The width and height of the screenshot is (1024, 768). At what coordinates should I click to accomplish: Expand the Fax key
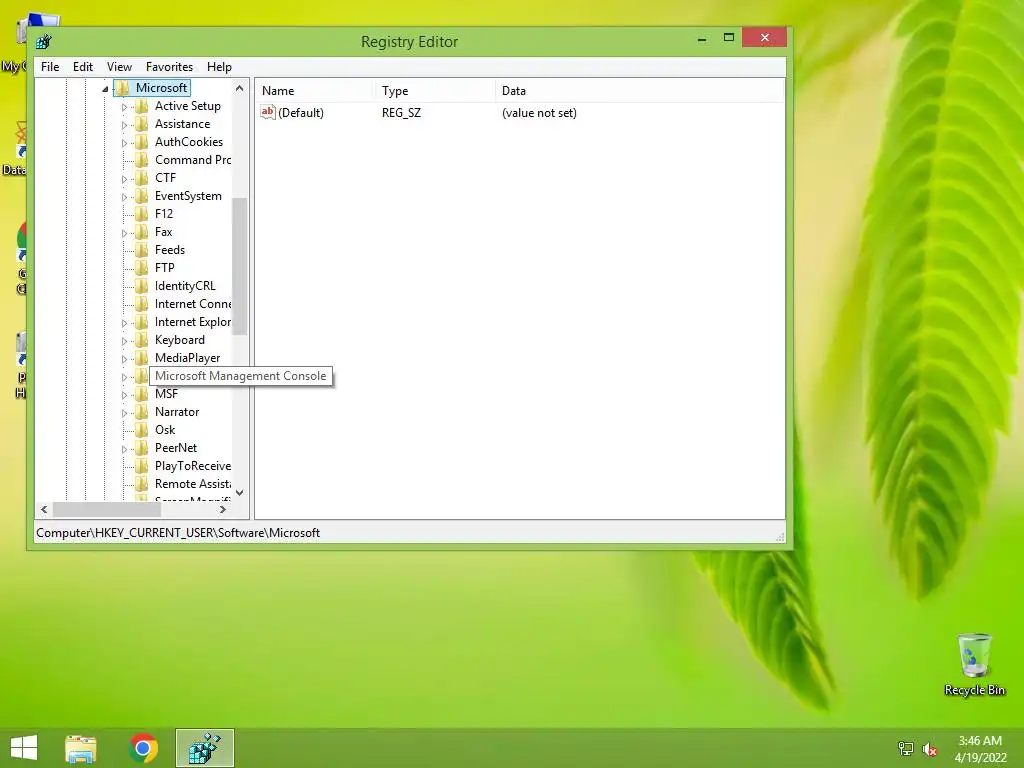click(124, 232)
